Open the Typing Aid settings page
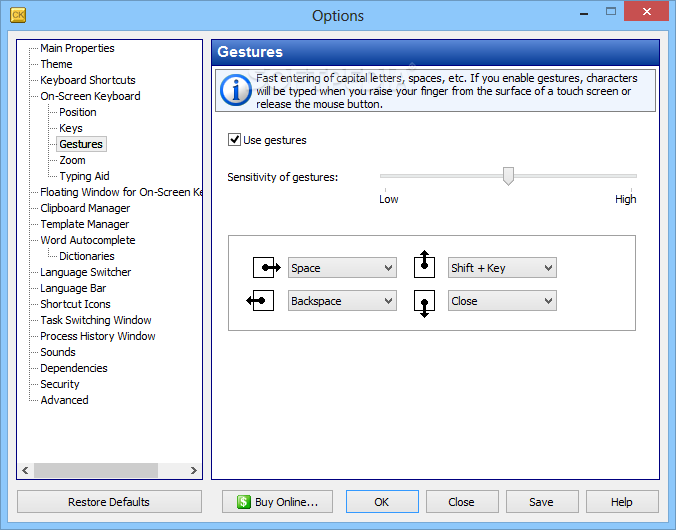 coord(84,176)
